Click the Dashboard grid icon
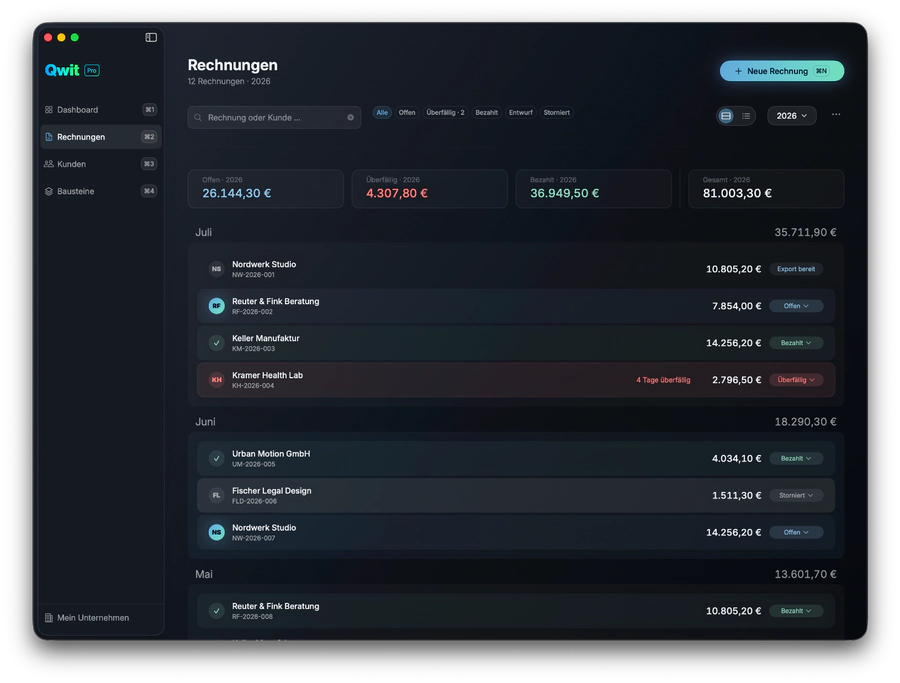This screenshot has width=900, height=683. [x=49, y=110]
